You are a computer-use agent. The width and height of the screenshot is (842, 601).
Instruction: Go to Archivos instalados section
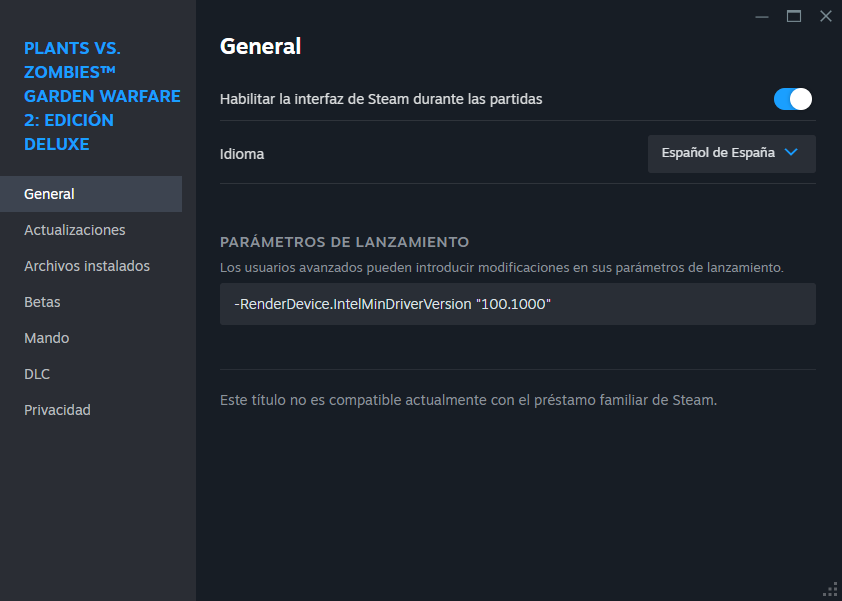pyautogui.click(x=91, y=266)
